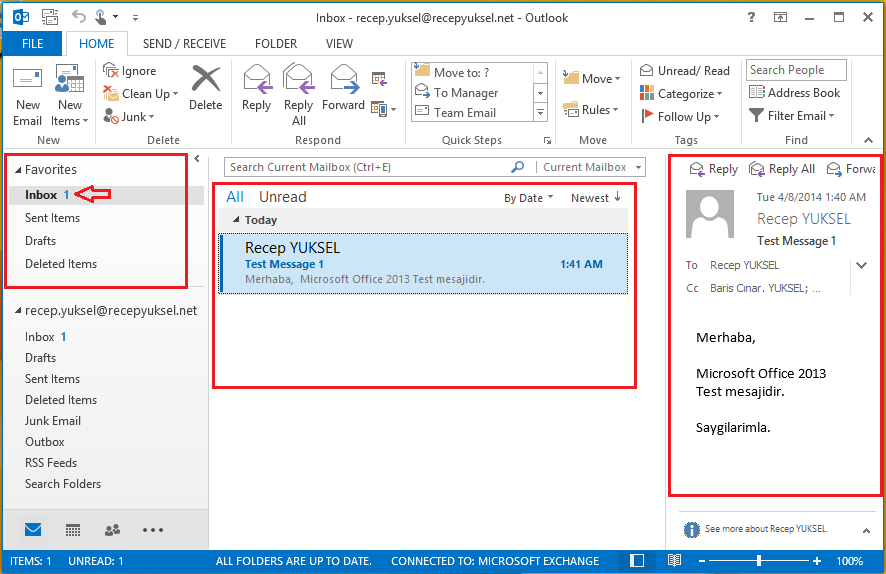
Task: Open the Move folder icon button
Action: [591, 79]
